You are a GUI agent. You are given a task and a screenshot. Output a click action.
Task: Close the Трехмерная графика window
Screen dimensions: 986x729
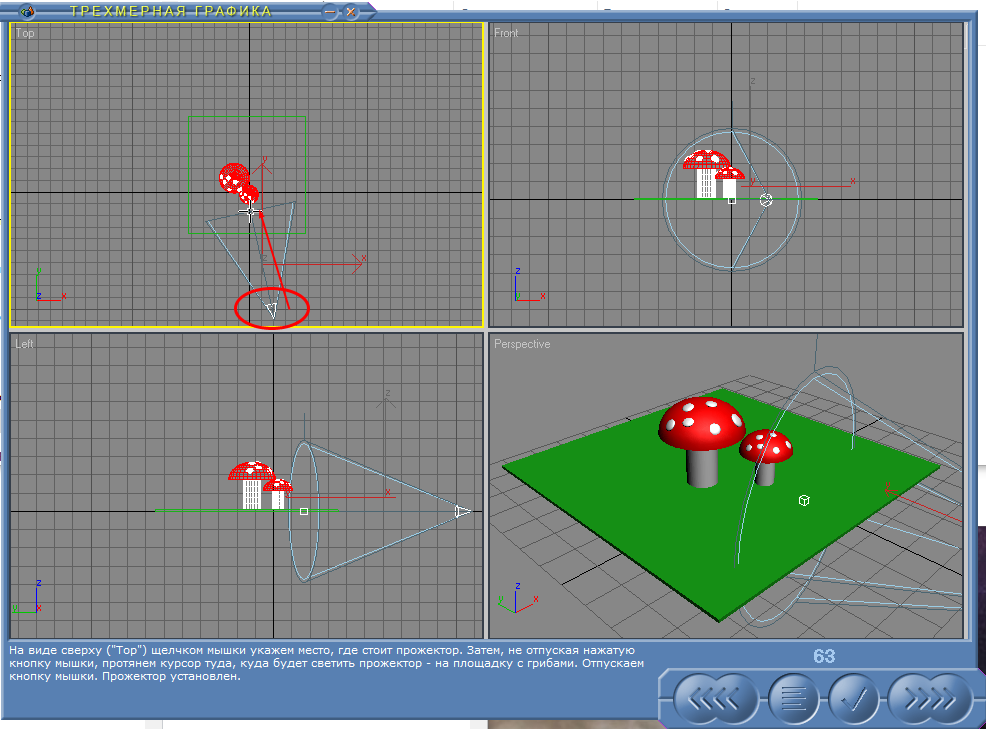pyautogui.click(x=351, y=12)
